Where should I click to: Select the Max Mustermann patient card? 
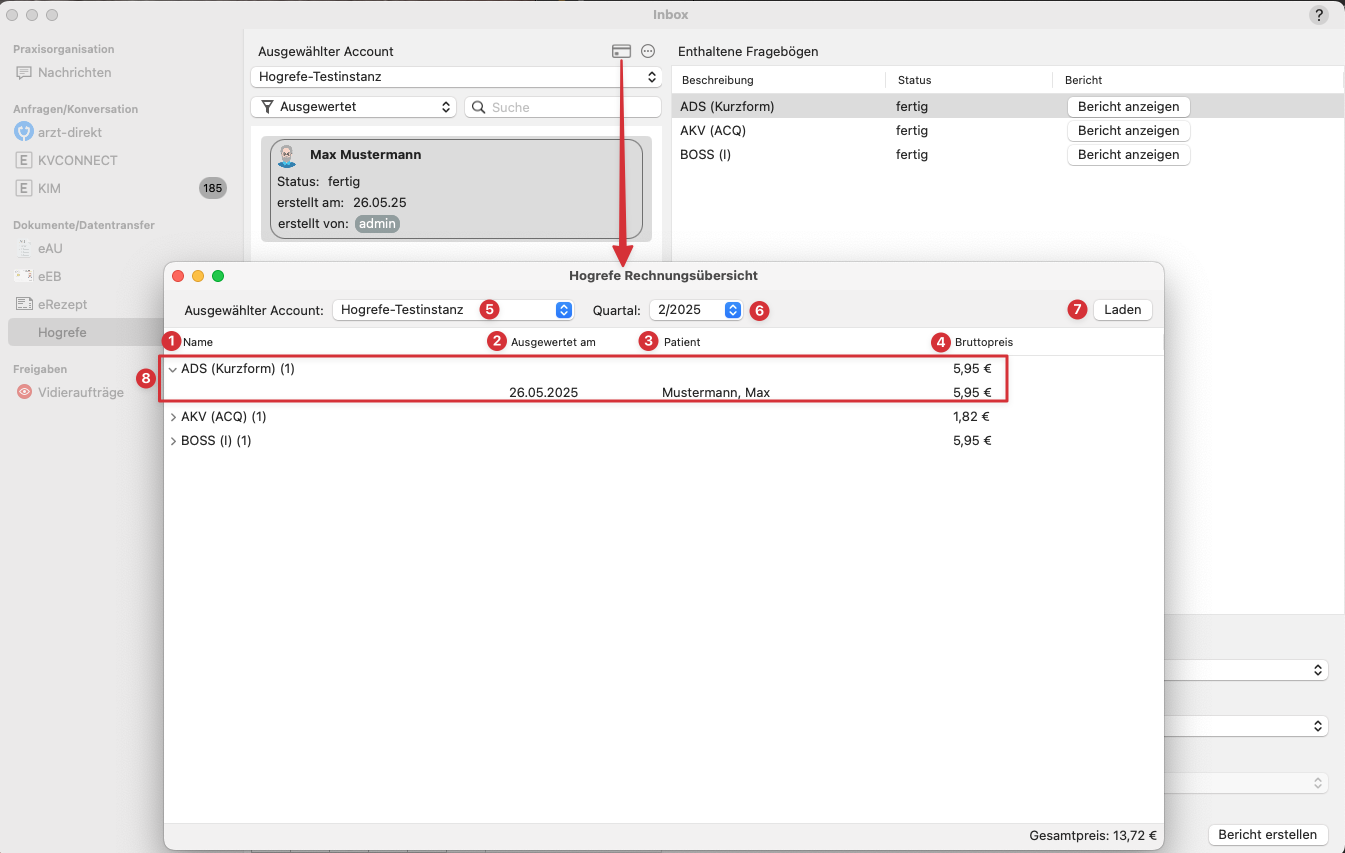[x=456, y=189]
